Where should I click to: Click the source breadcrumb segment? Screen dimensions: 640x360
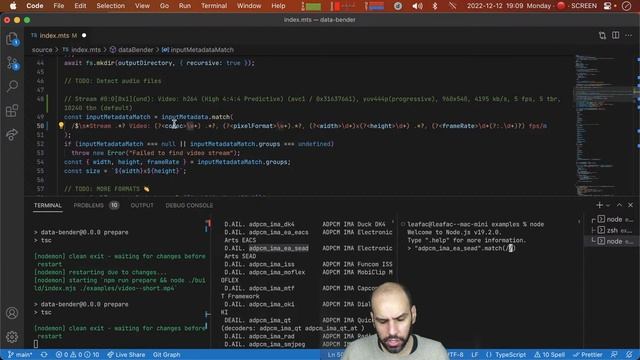coord(42,50)
